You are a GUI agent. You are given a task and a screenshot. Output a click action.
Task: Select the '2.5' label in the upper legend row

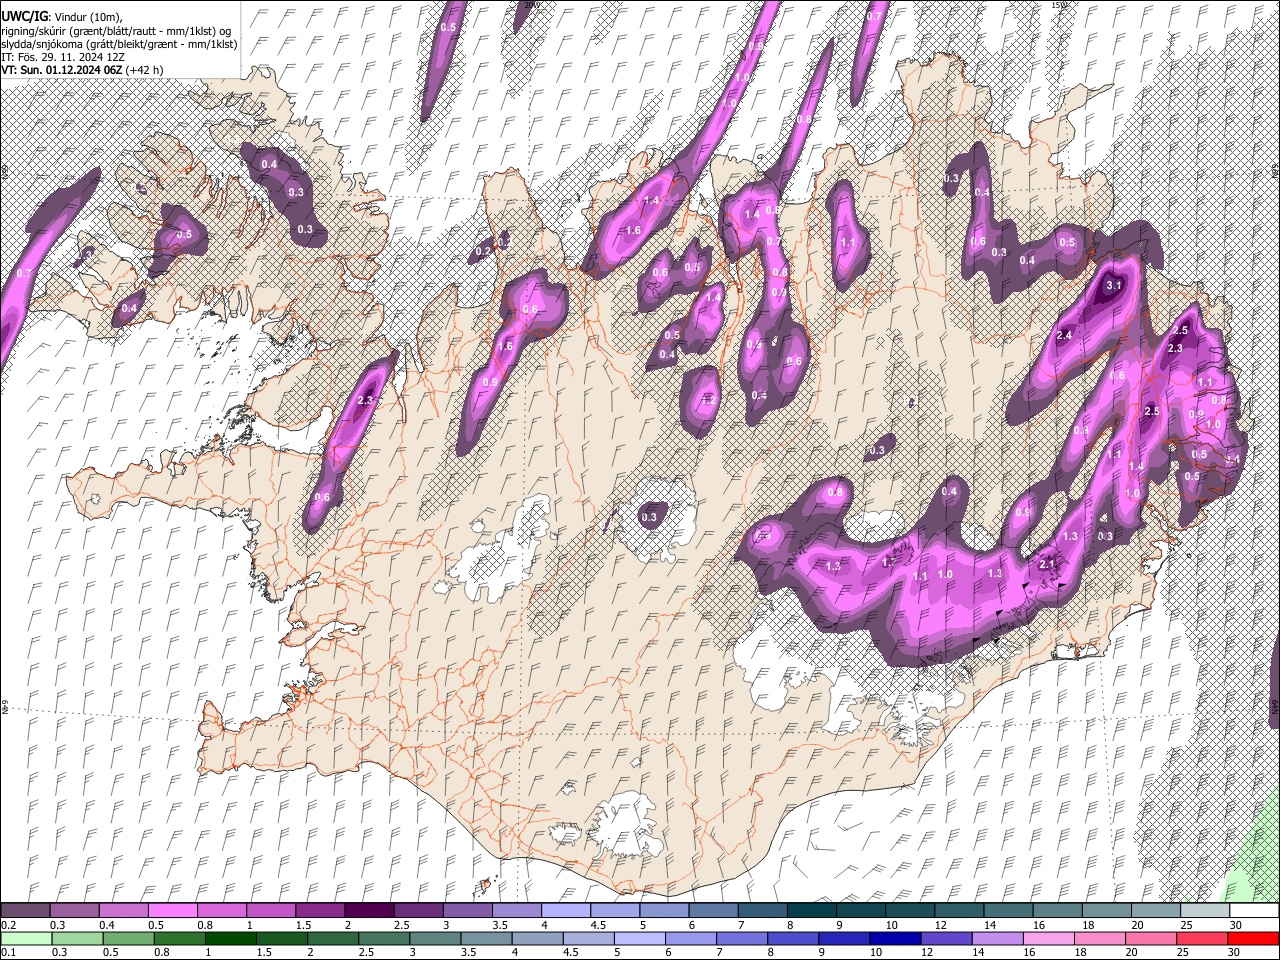[x=402, y=924]
